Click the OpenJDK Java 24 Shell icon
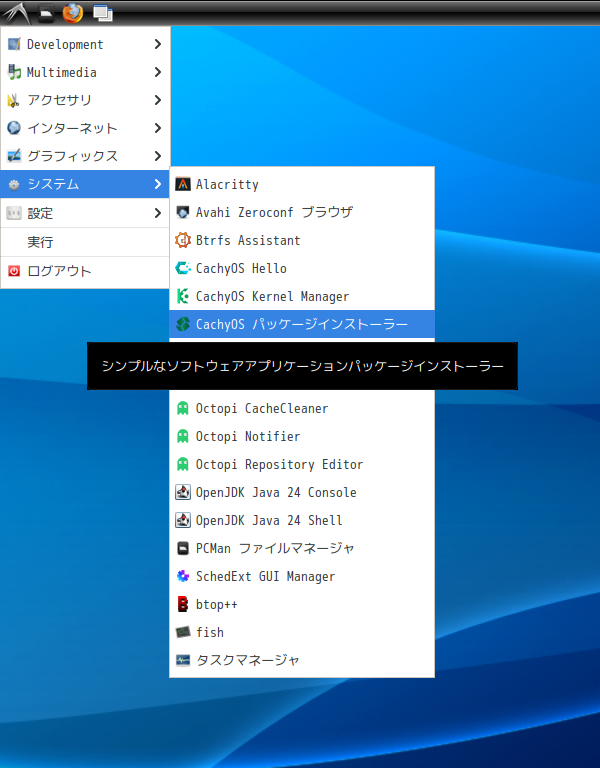Viewport: 600px width, 768px height. pos(183,520)
